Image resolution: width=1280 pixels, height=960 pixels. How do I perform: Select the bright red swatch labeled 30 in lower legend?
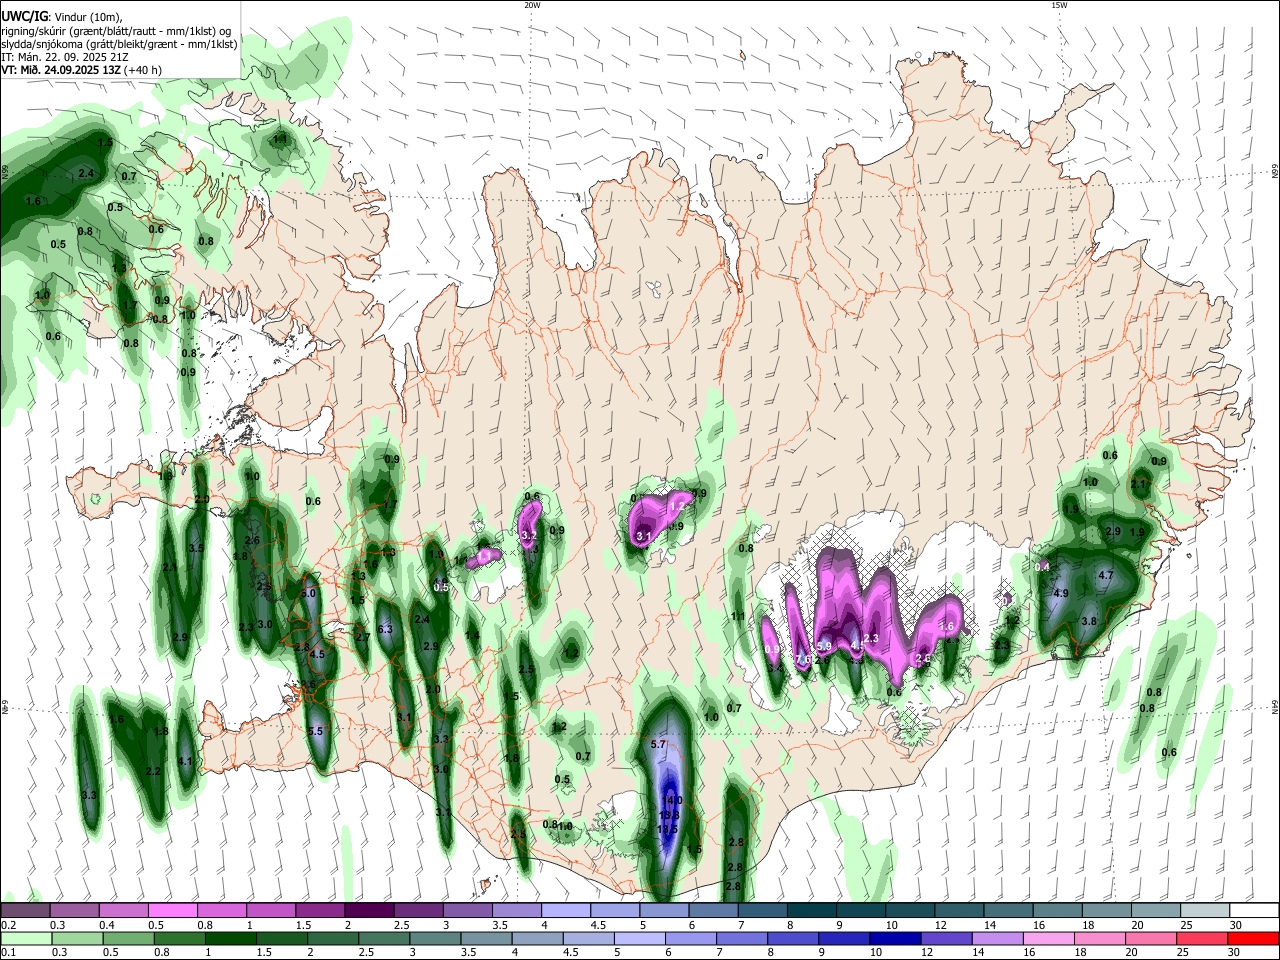click(x=1253, y=938)
